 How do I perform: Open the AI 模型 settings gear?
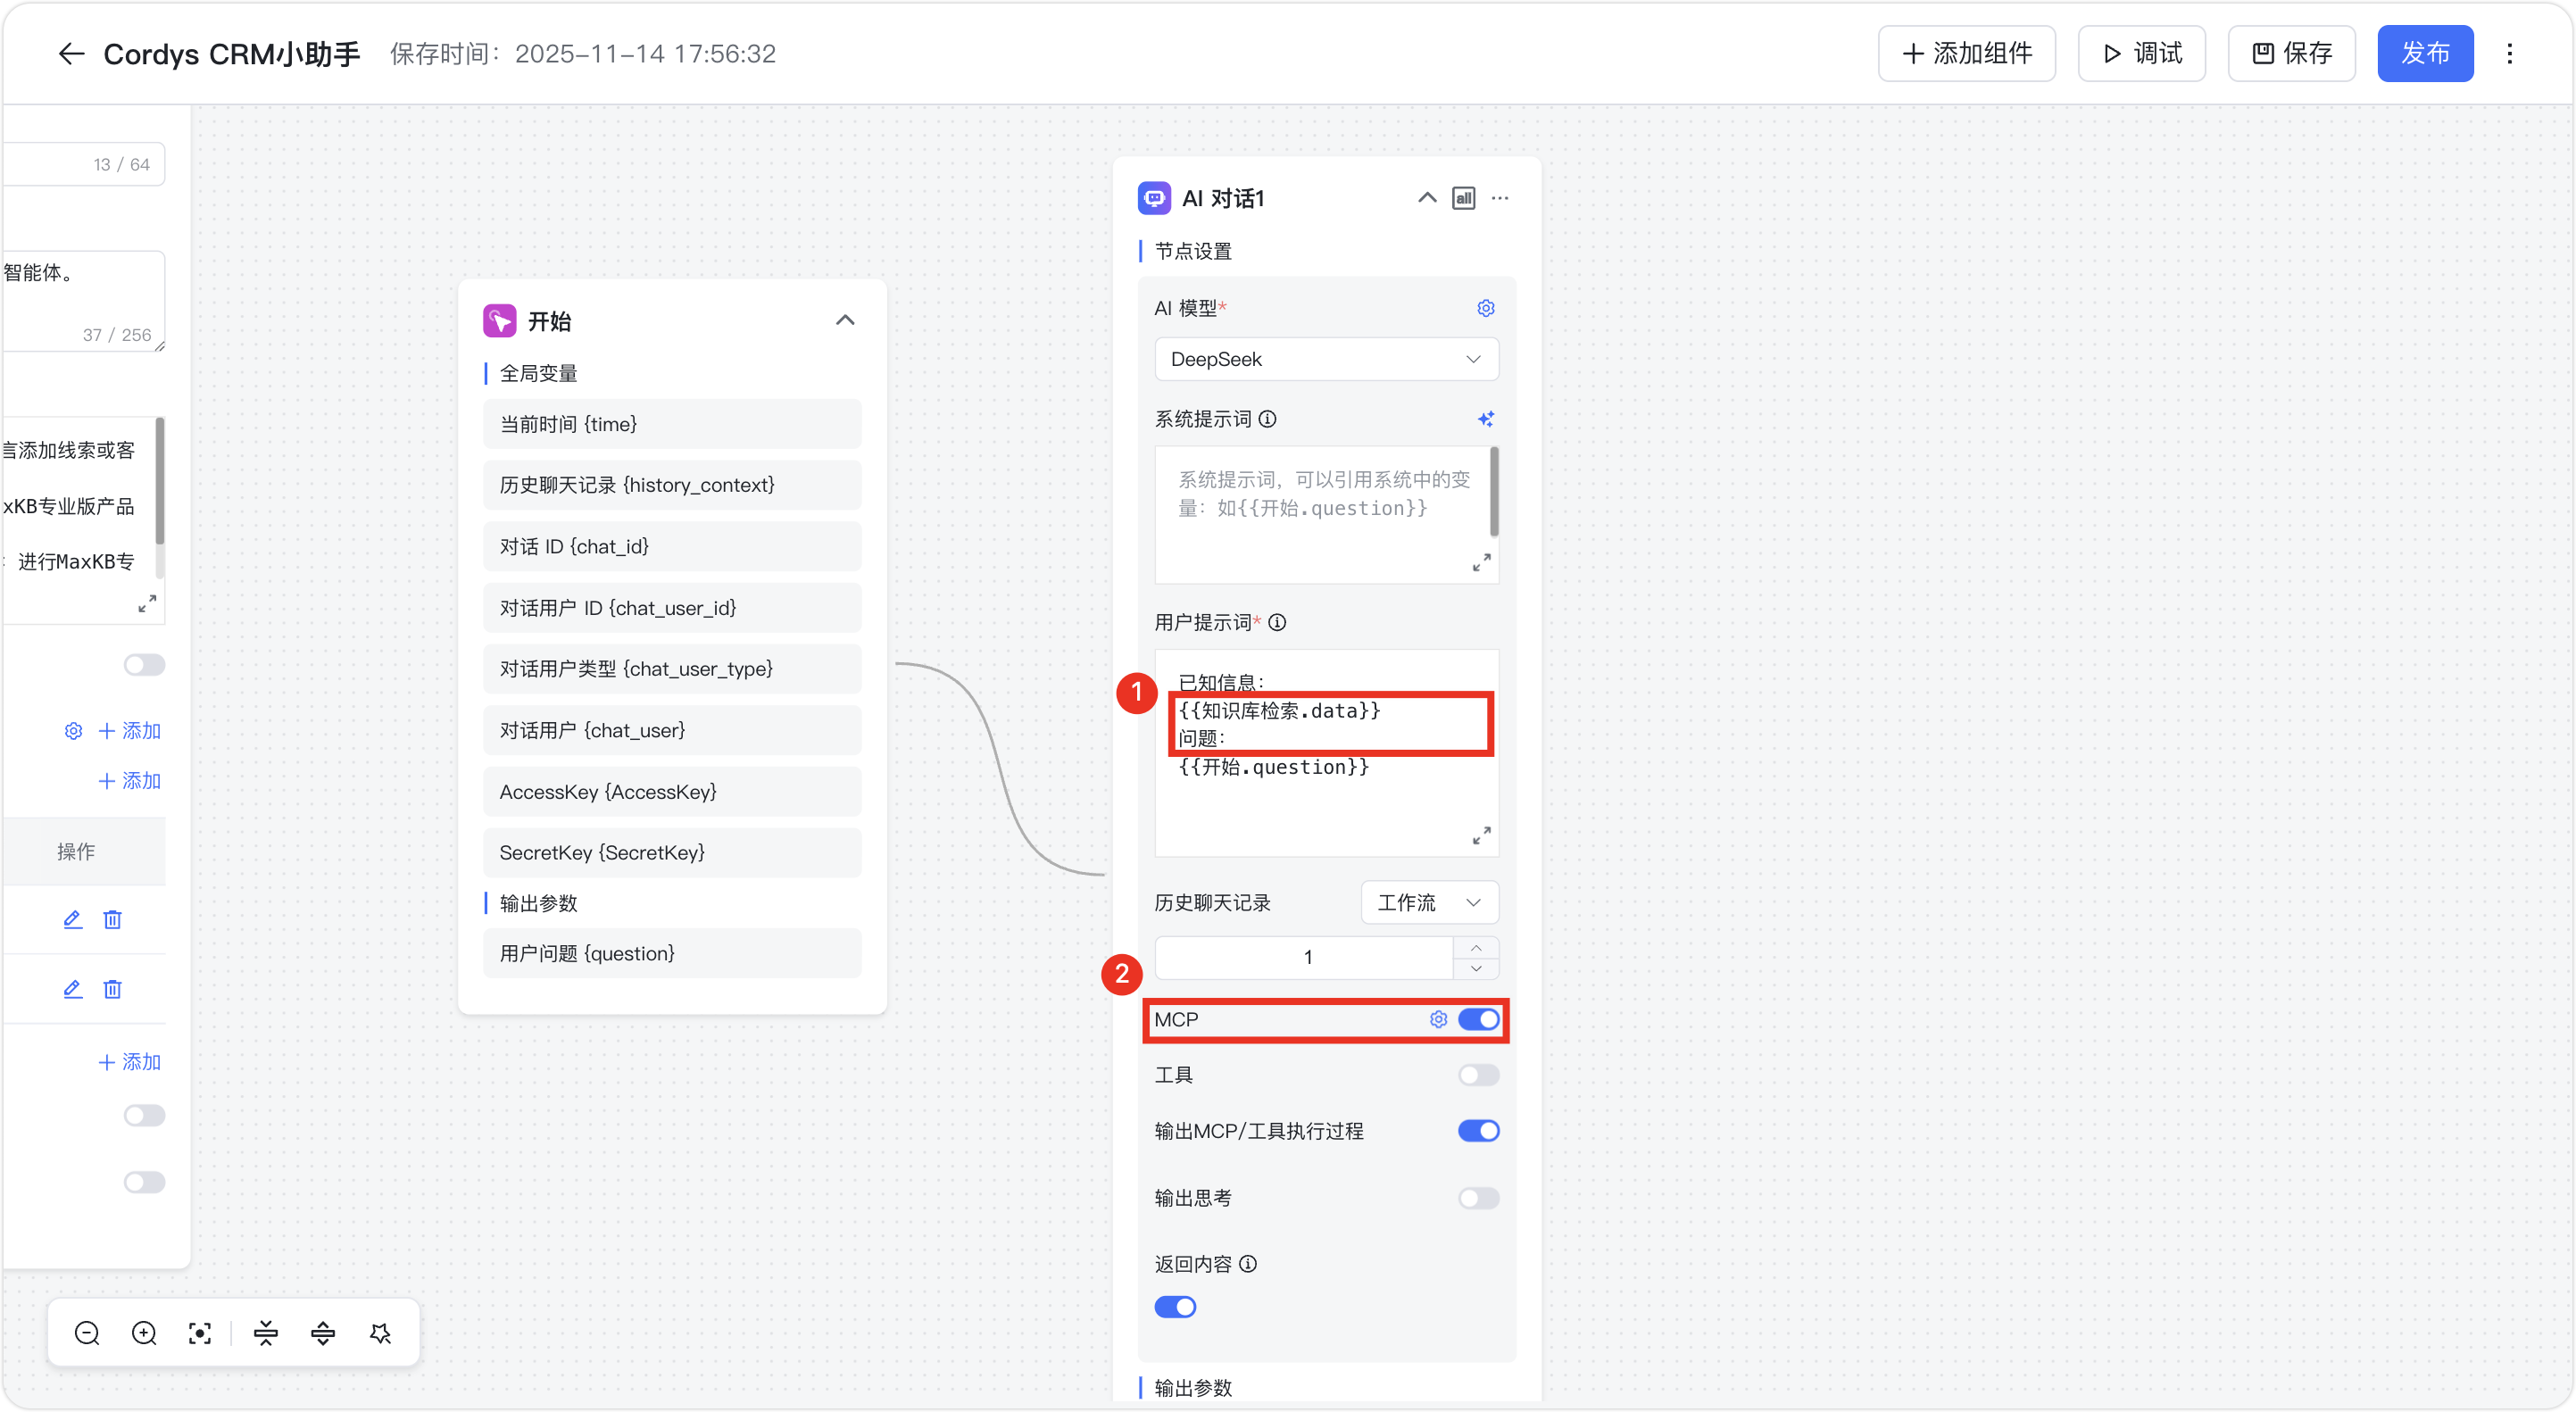tap(1485, 308)
